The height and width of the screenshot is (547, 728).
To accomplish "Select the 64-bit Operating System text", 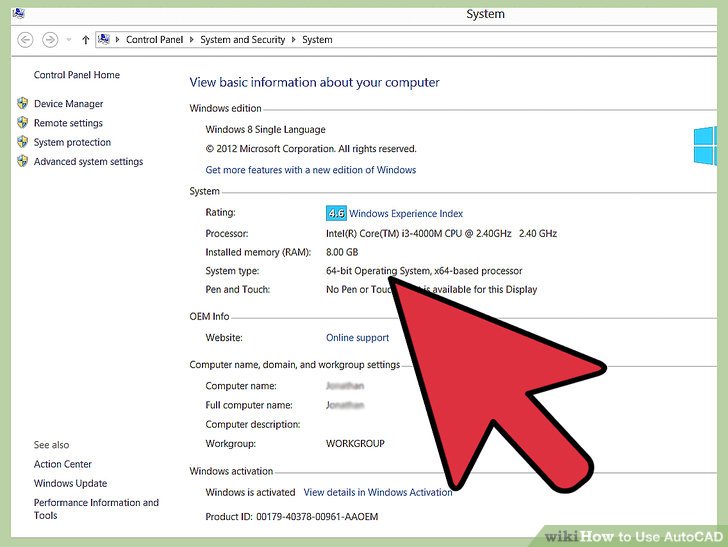I will coord(424,271).
